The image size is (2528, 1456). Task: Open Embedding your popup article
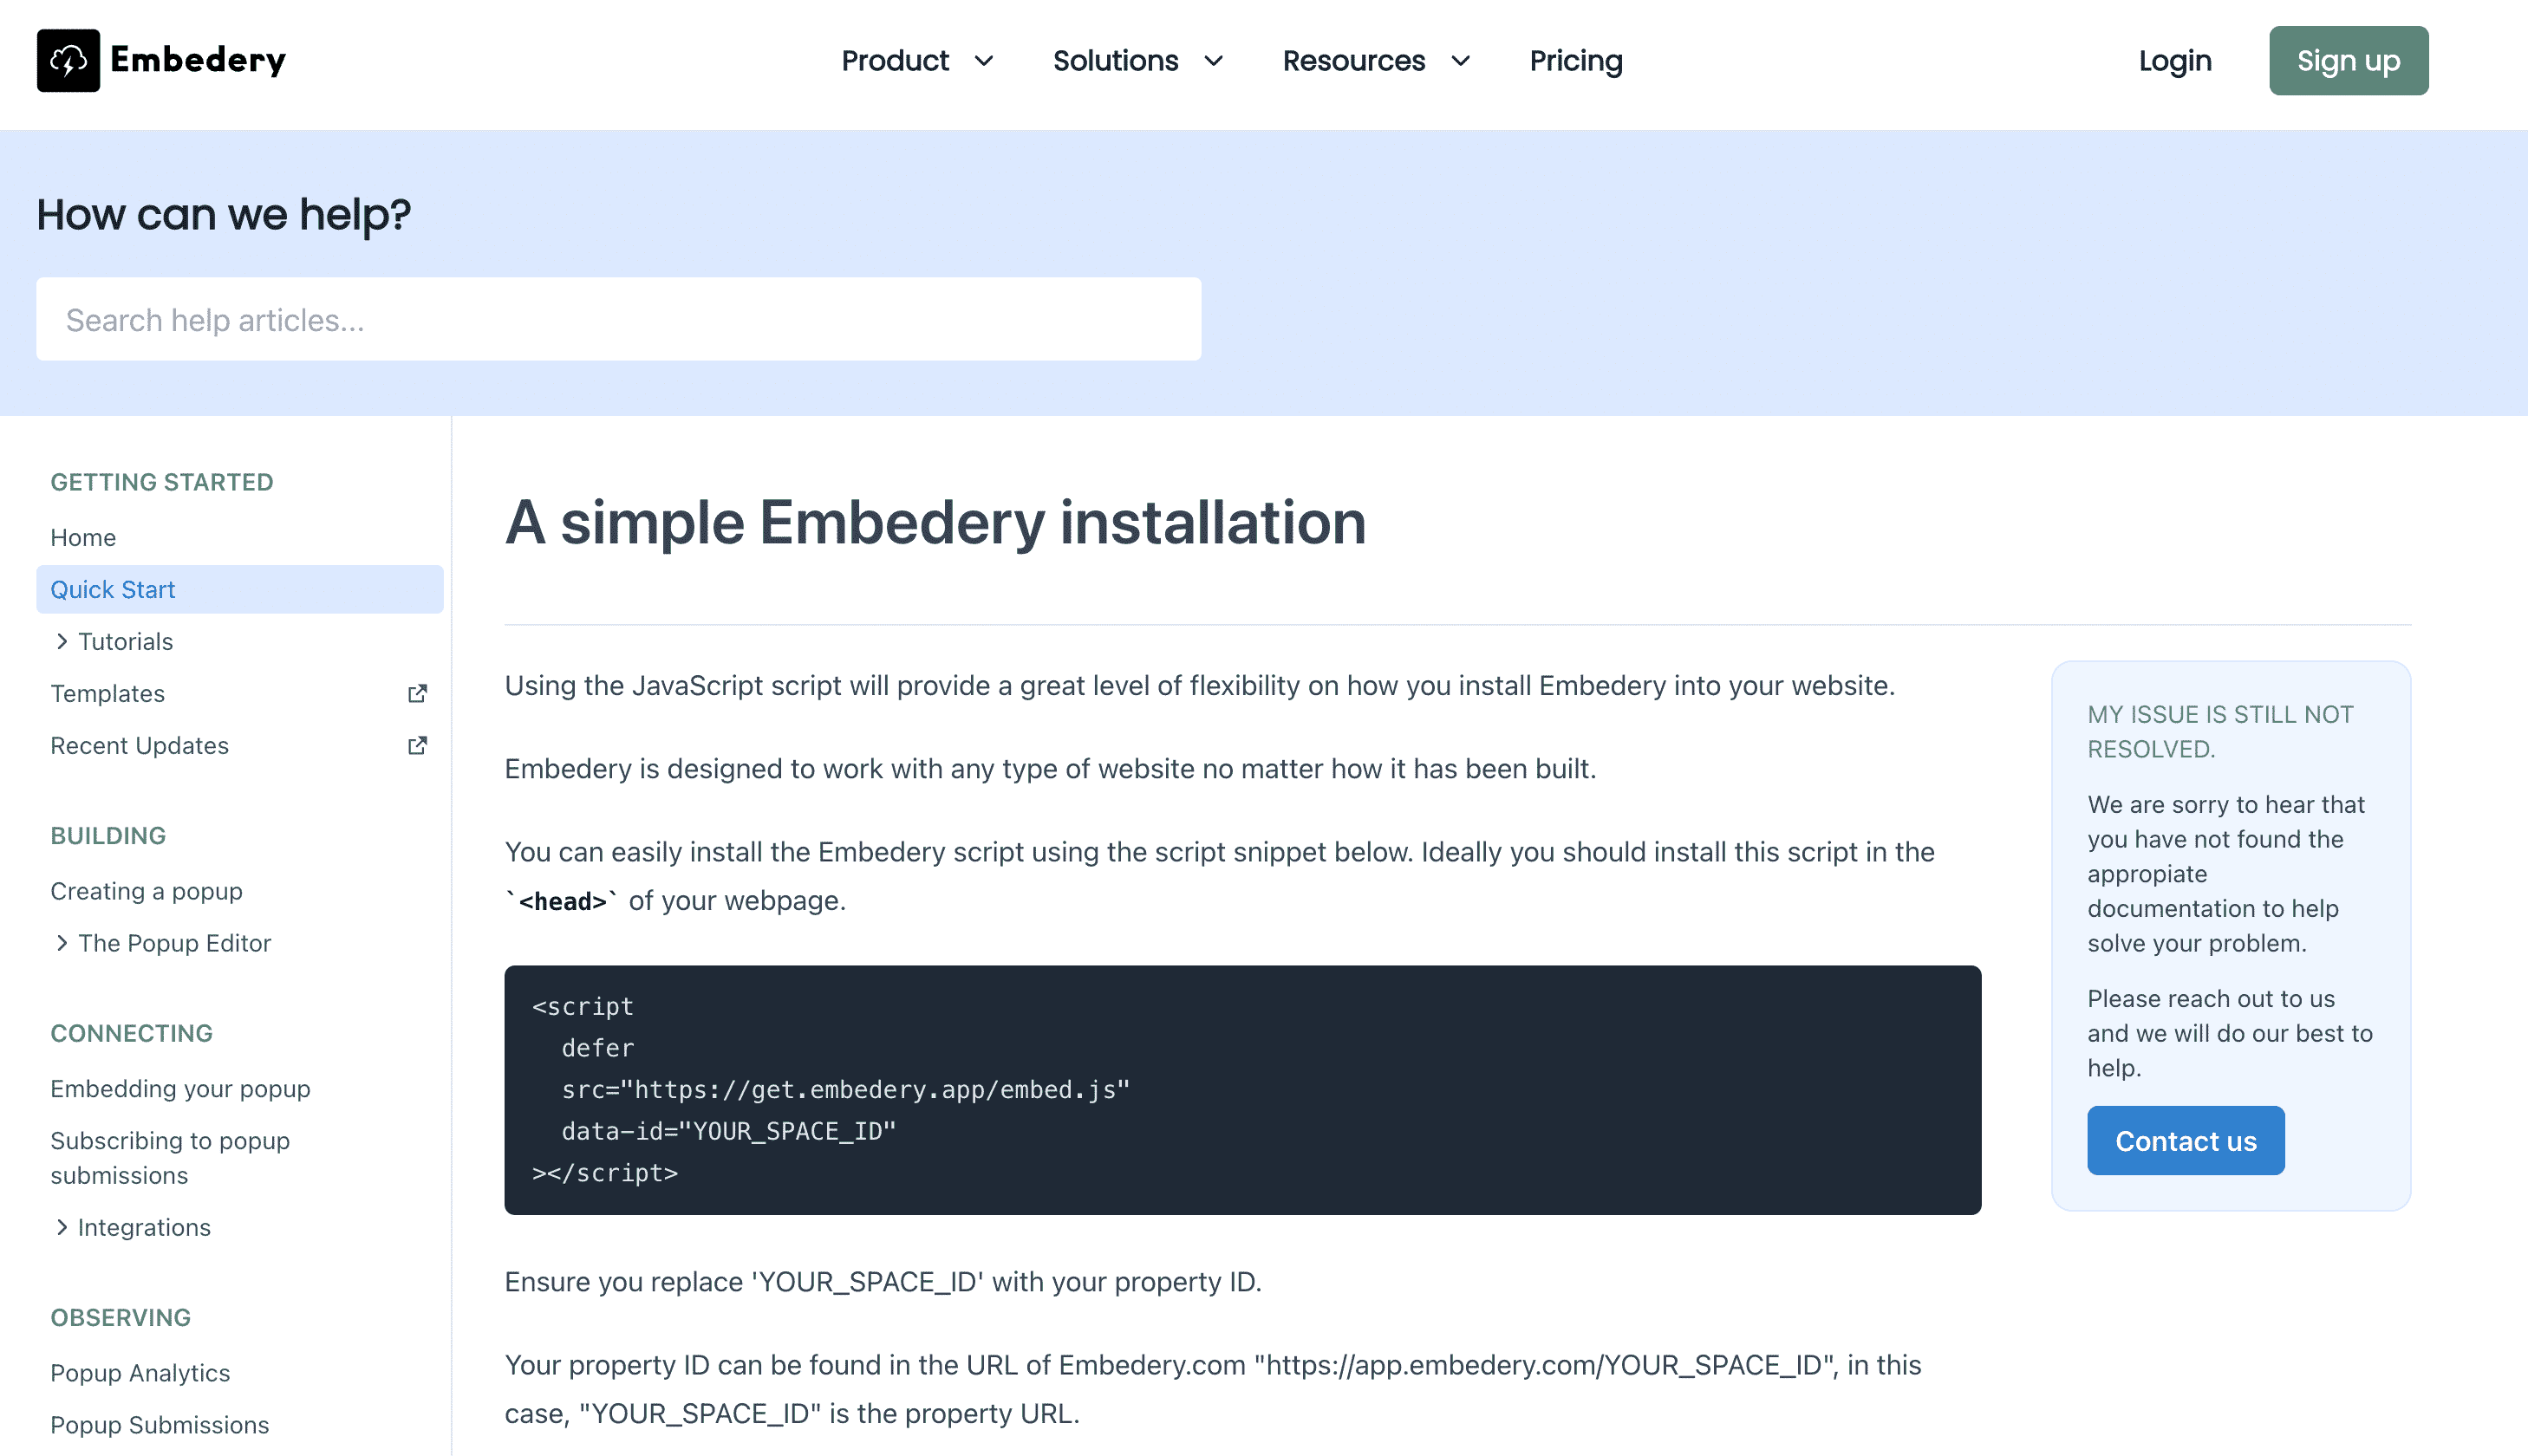pos(180,1088)
